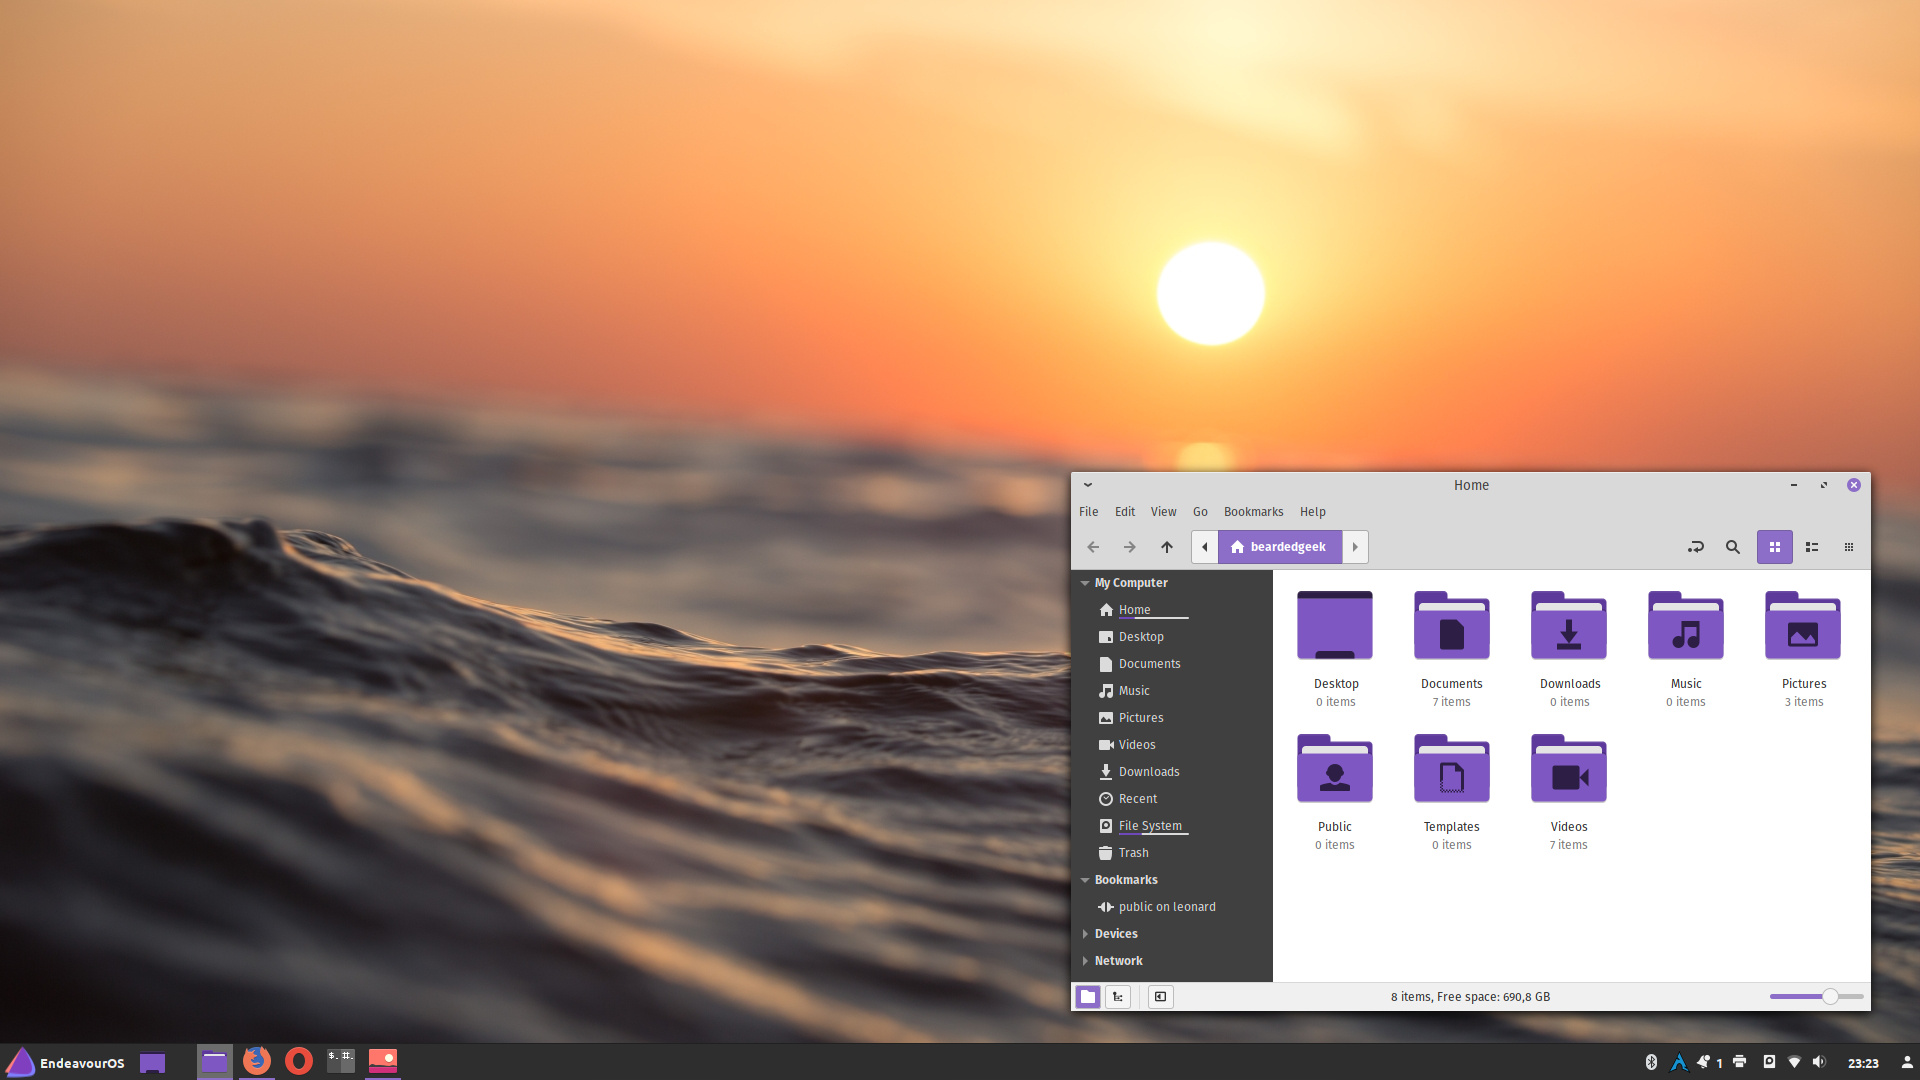Collapse the My Computer section
Viewport: 1920px width, 1080px height.
click(x=1085, y=583)
